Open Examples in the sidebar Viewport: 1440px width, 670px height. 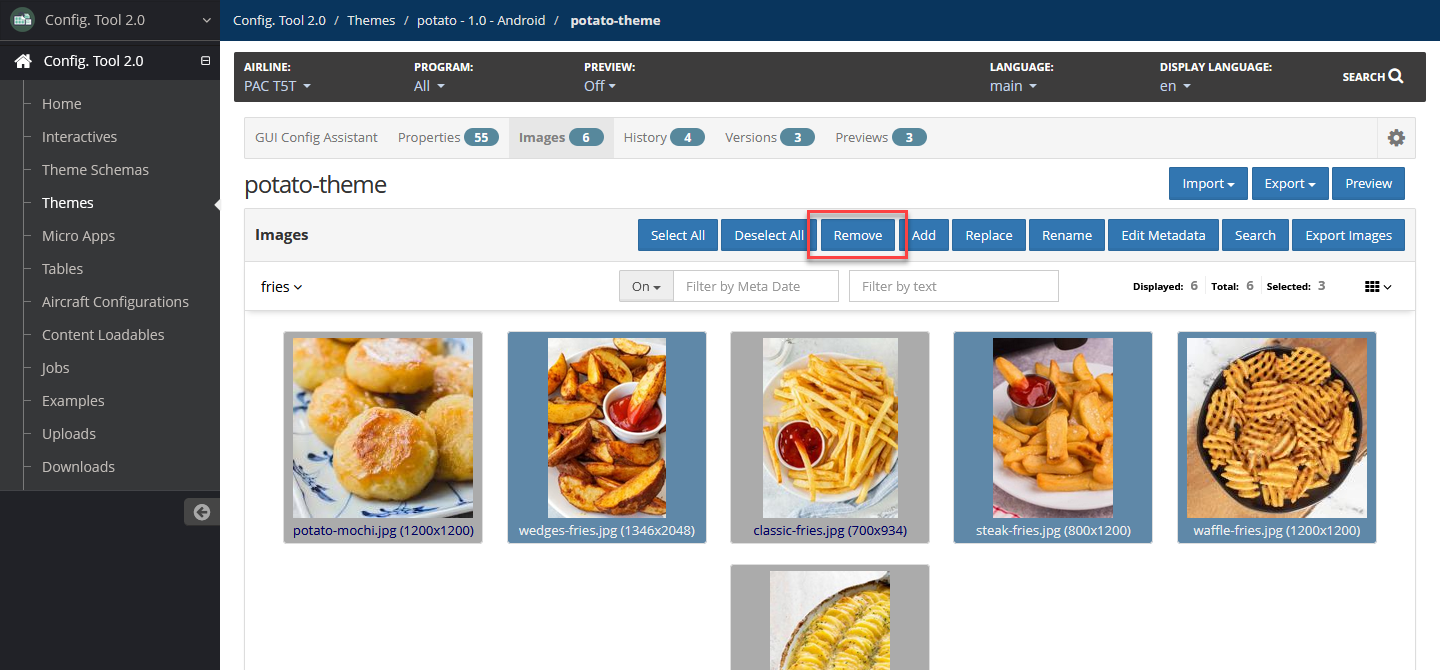coord(73,401)
